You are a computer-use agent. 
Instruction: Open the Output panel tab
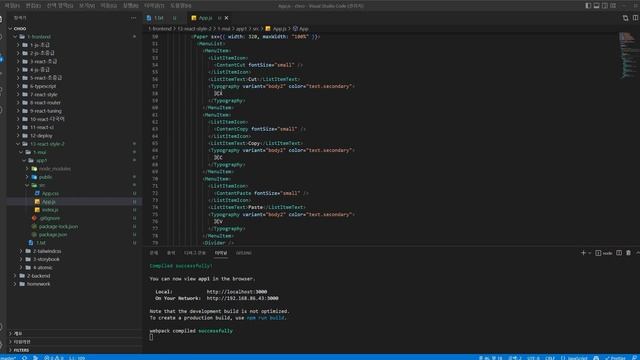(171, 253)
